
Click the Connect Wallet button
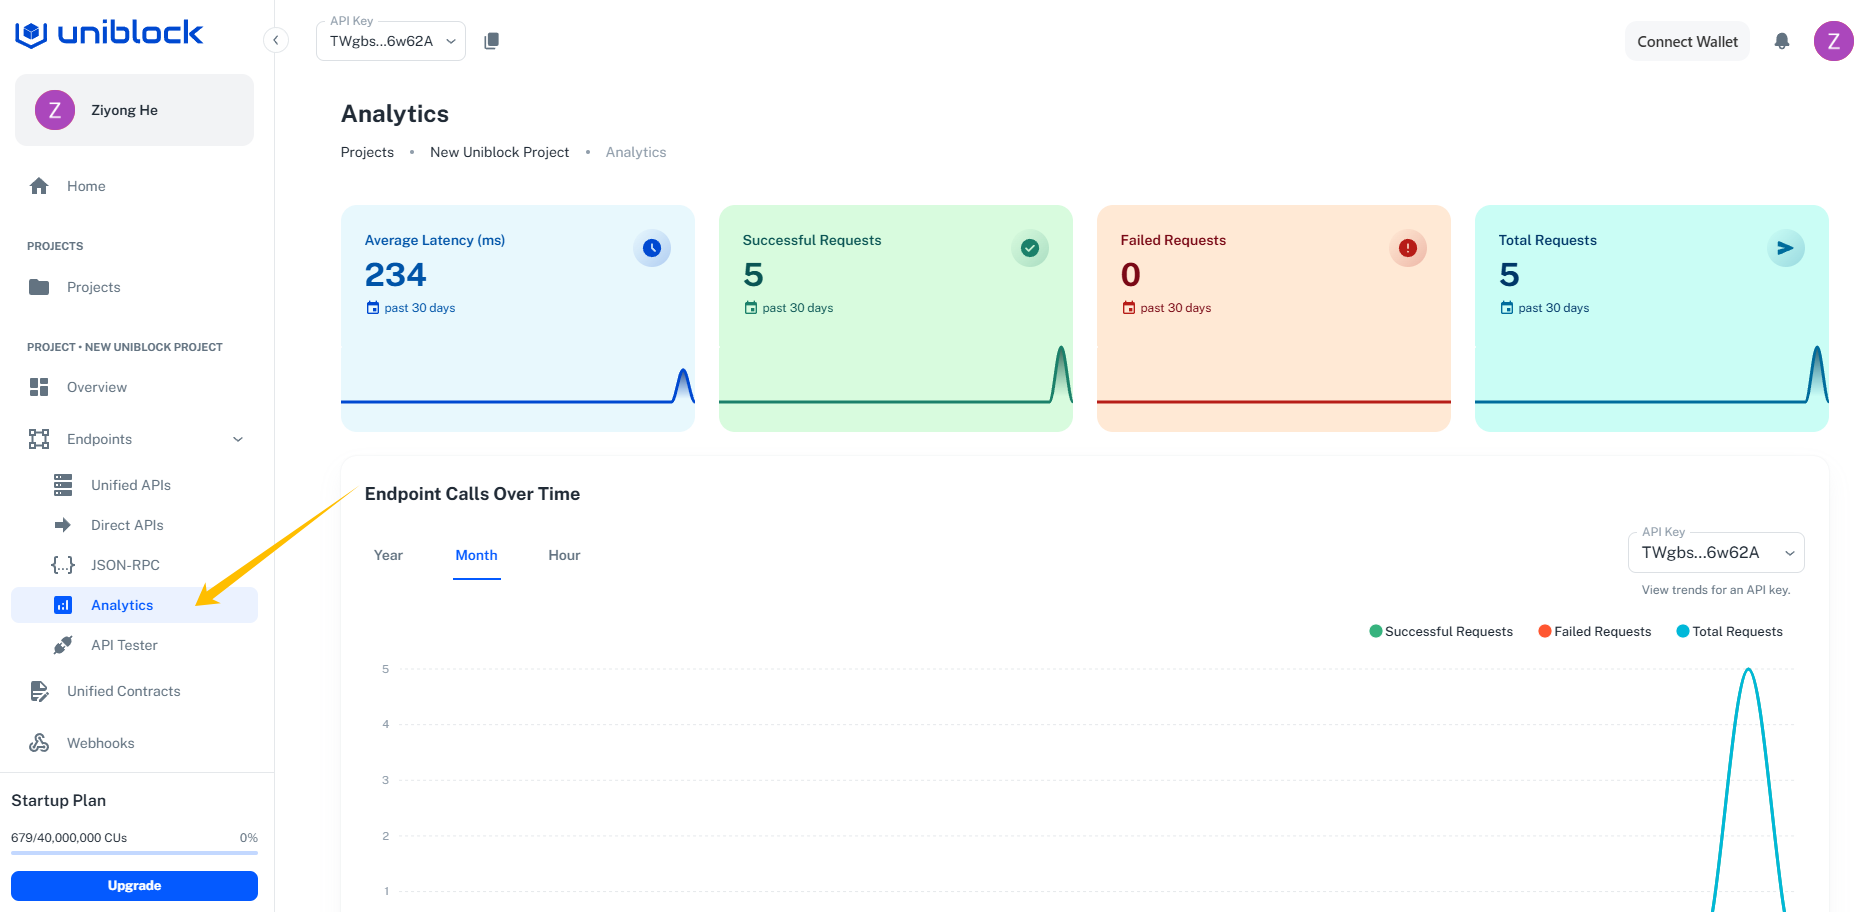click(1688, 41)
